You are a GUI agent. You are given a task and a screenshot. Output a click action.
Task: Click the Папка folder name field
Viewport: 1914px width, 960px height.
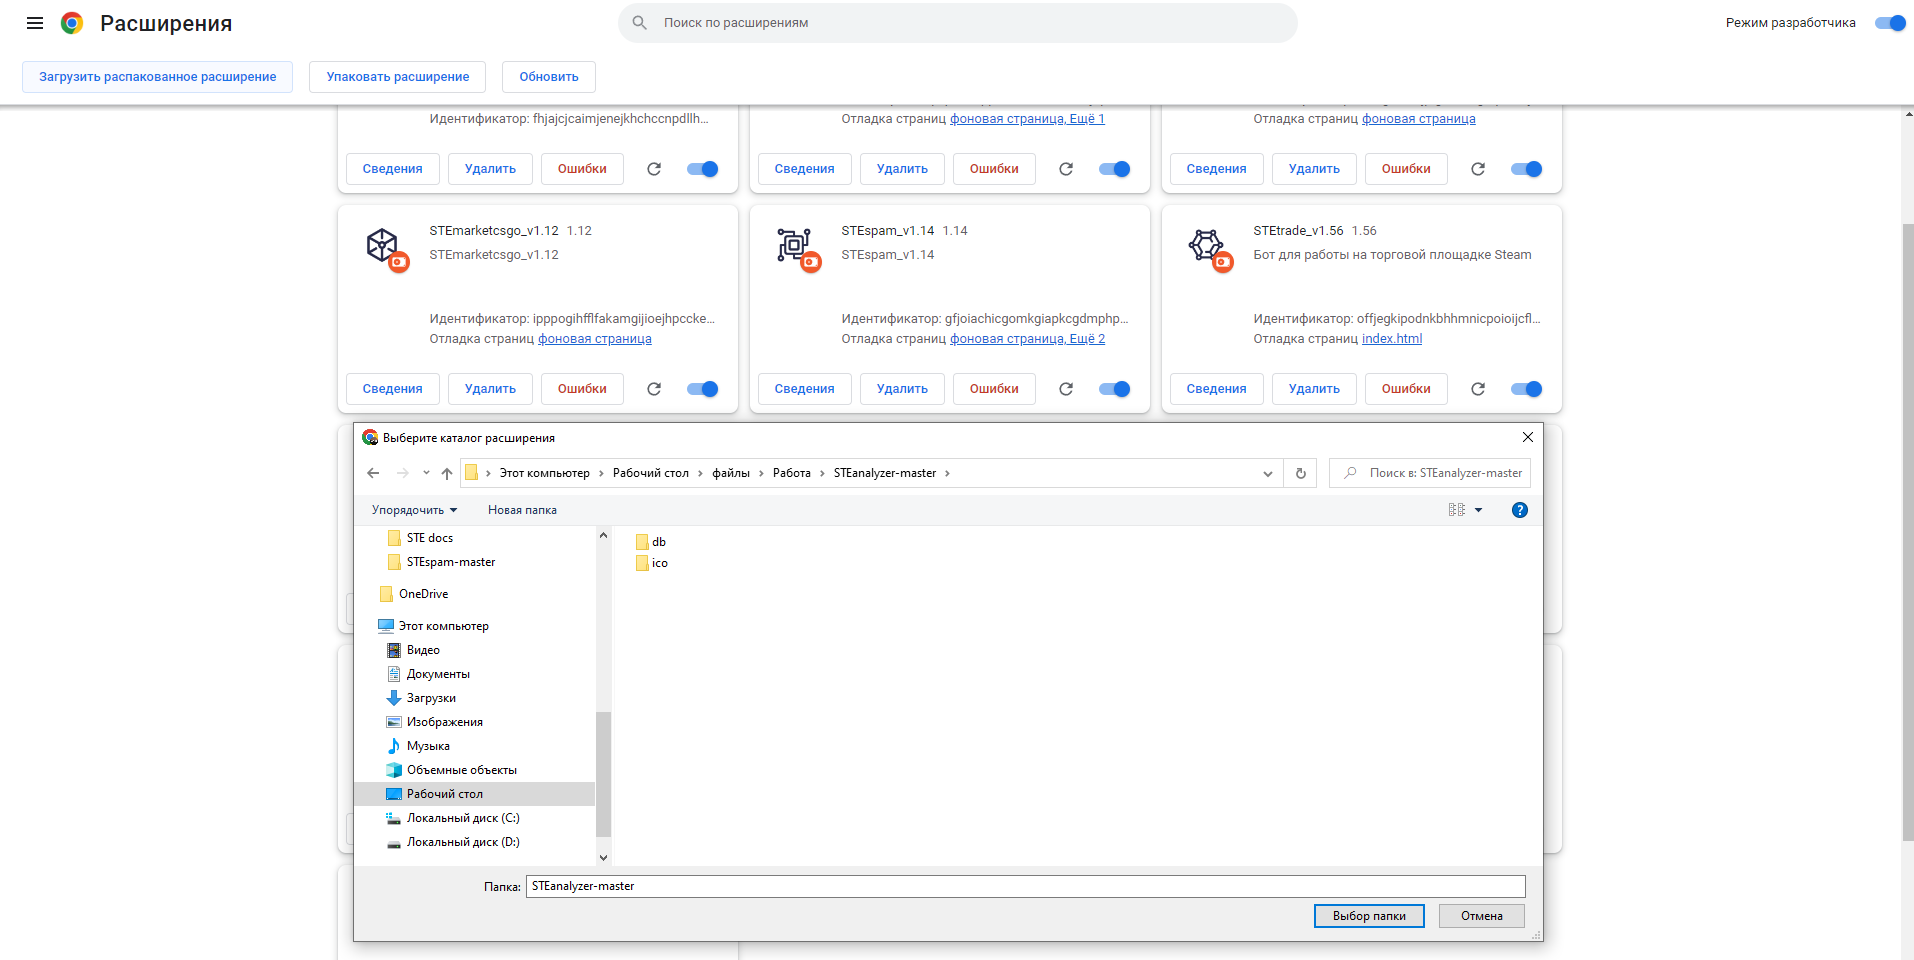(x=1026, y=886)
